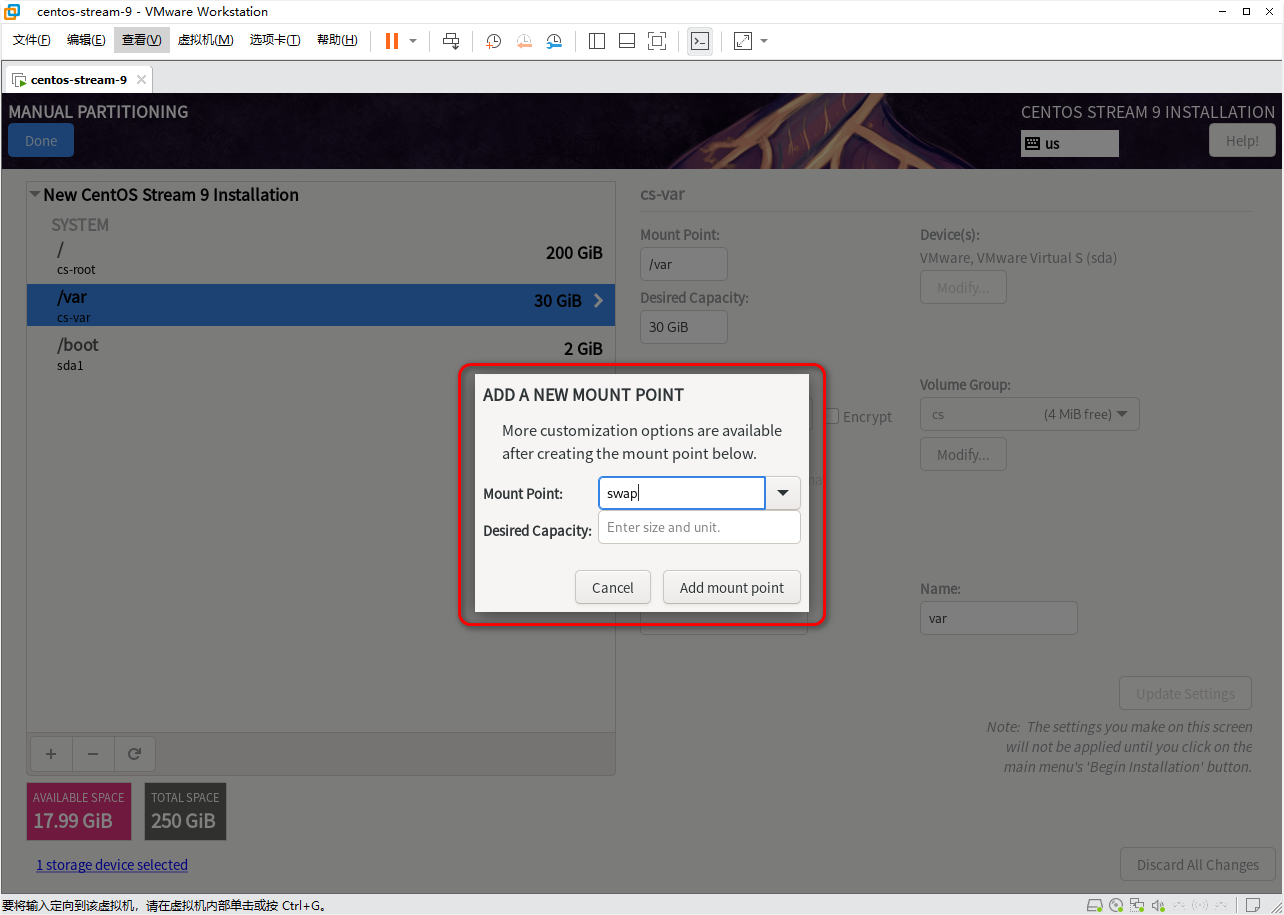Viewport: 1284px width, 915px height.
Task: Select the /var cs-var partition row
Action: point(321,305)
